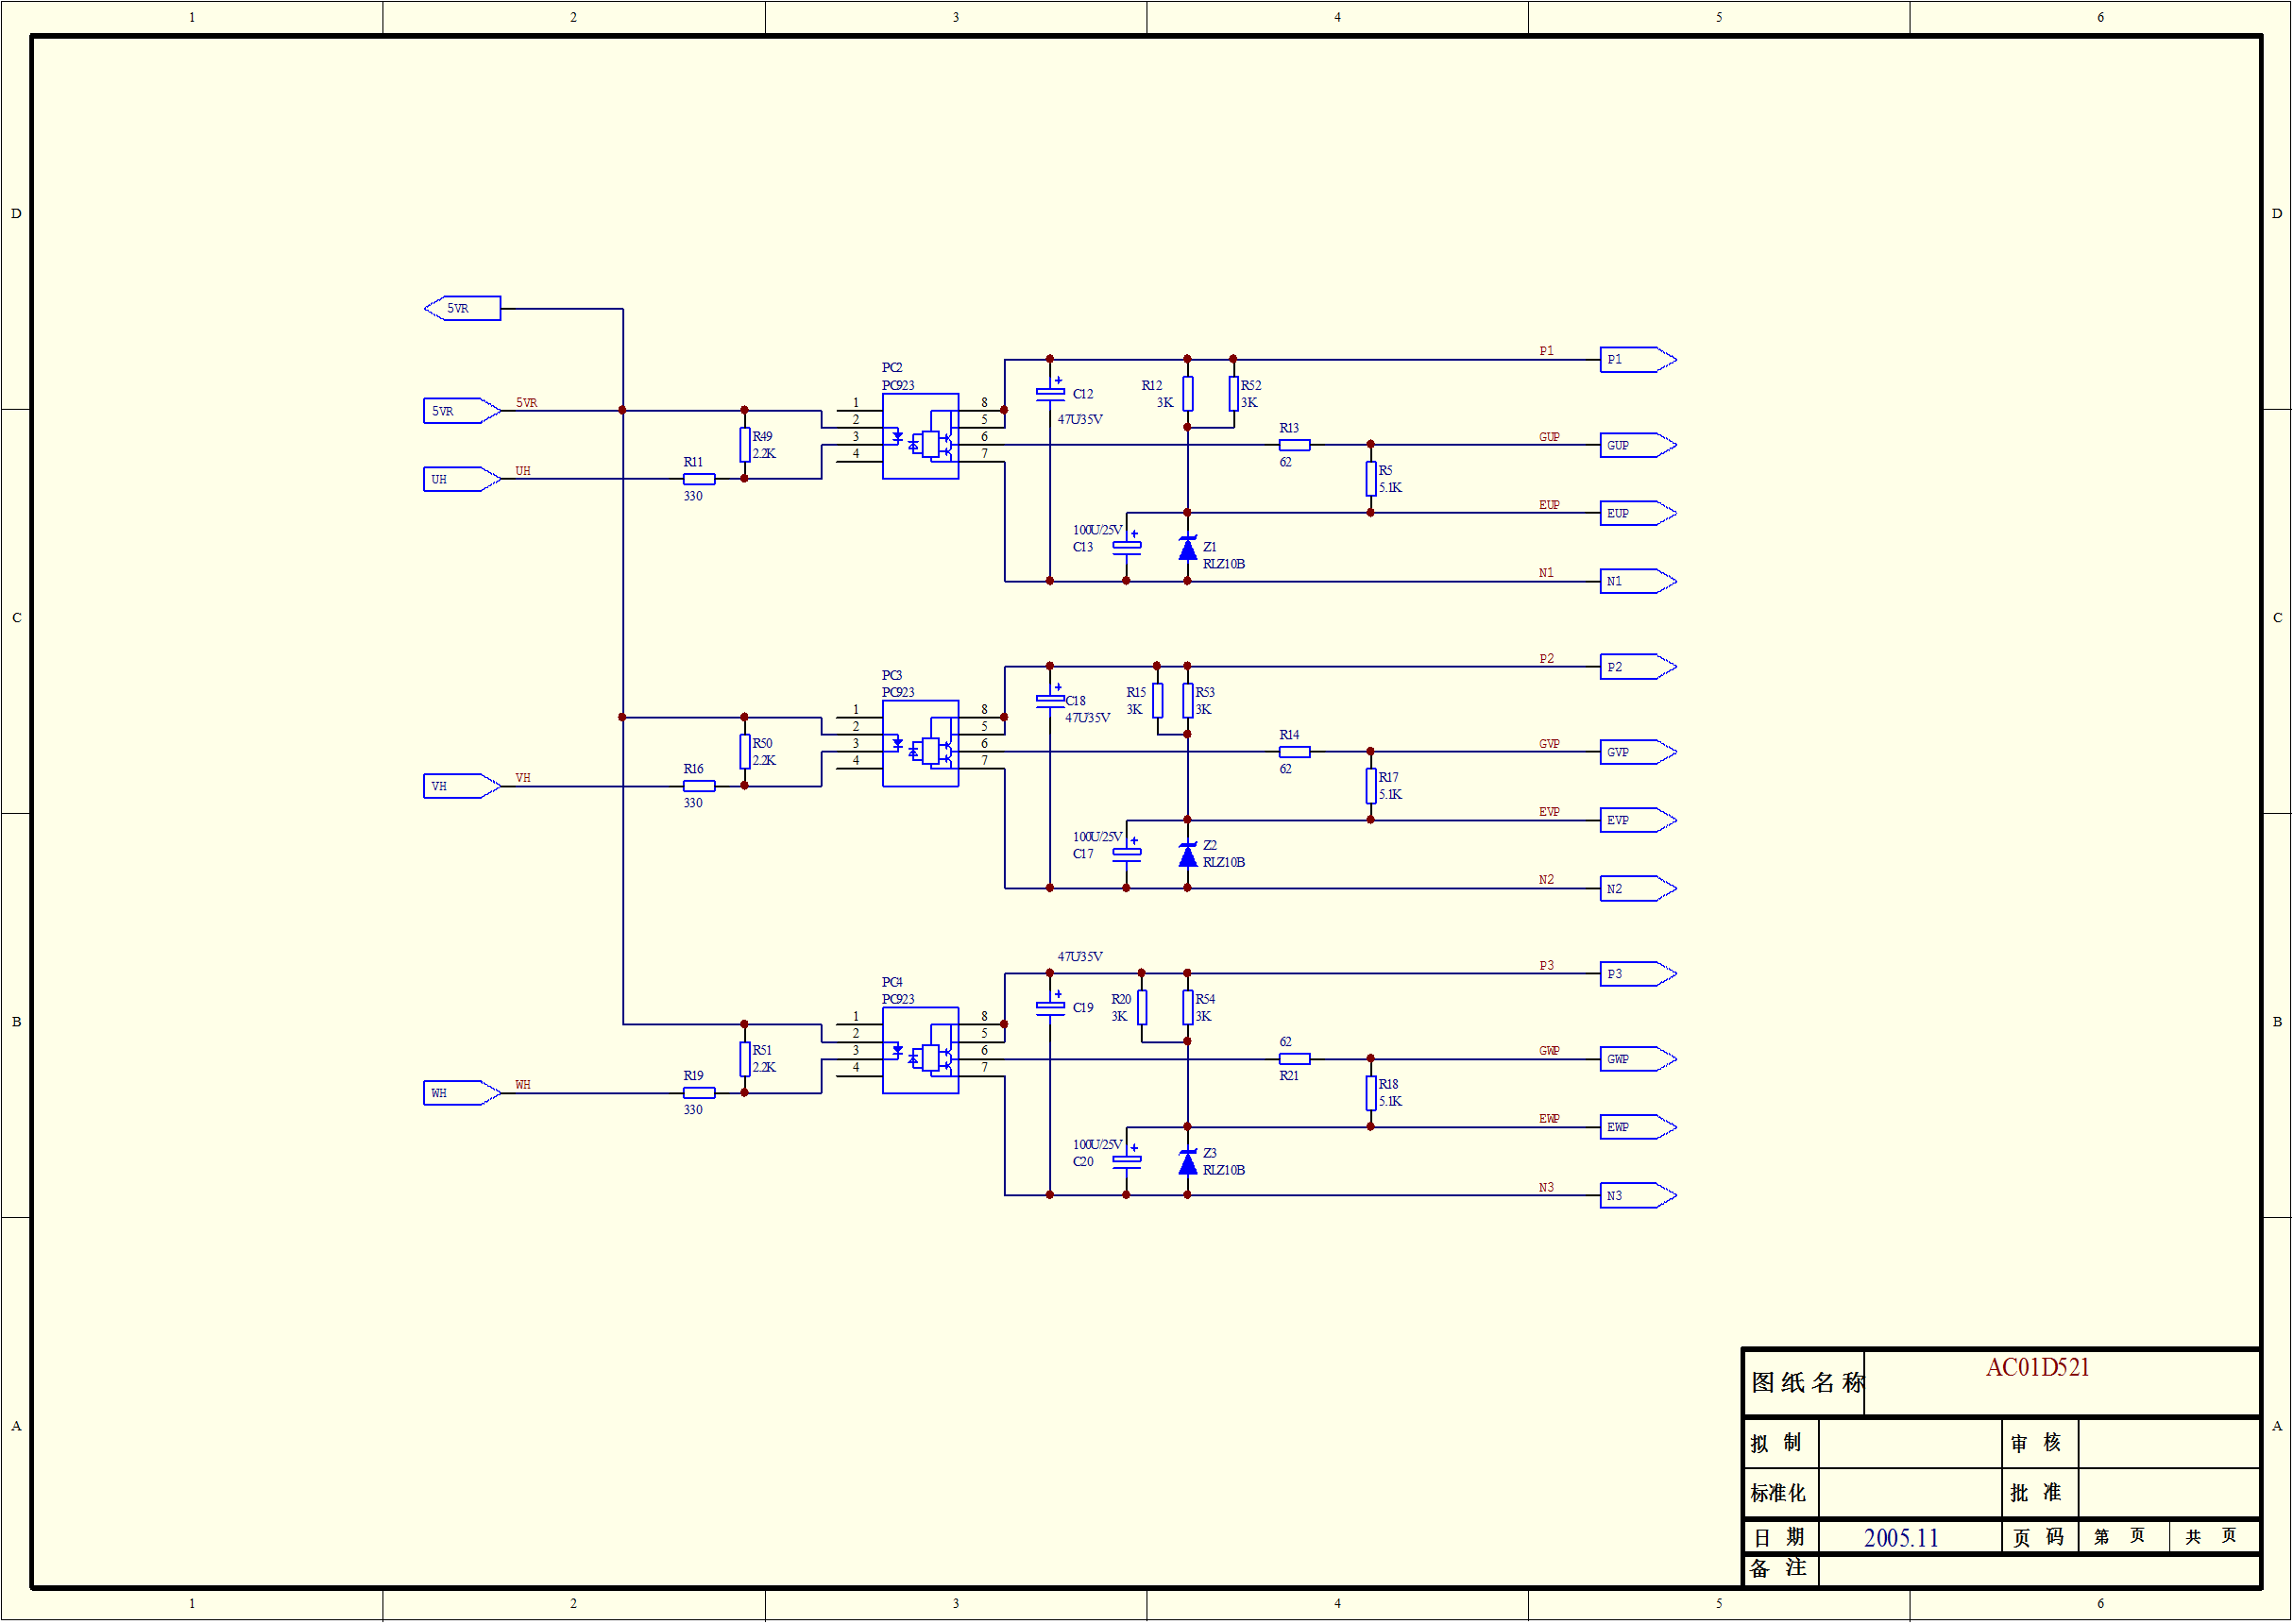Pick resistor R19 330 body

[x=699, y=1093]
